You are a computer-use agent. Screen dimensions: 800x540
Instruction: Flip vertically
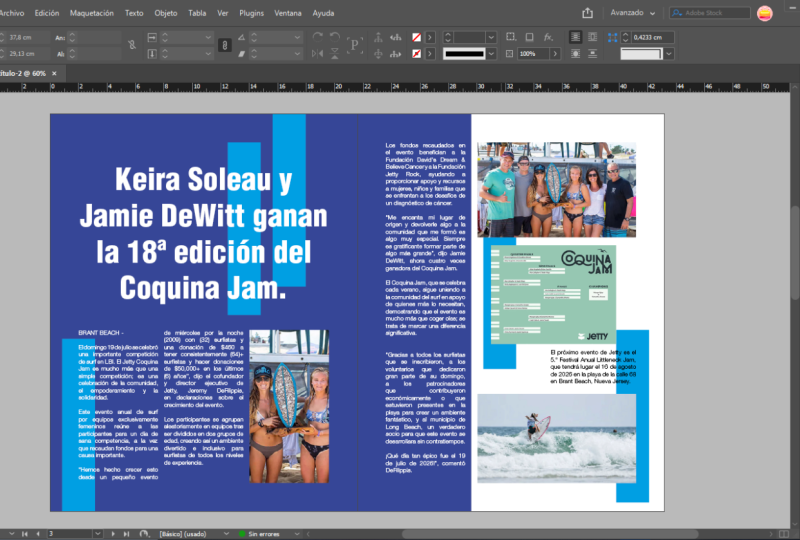[x=335, y=54]
